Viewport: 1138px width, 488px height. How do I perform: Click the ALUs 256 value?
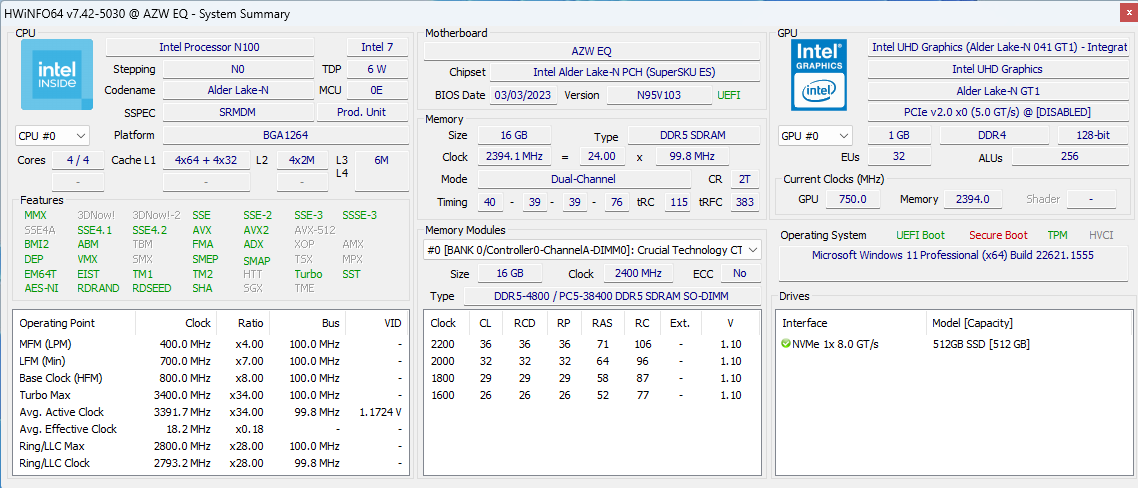(1069, 157)
